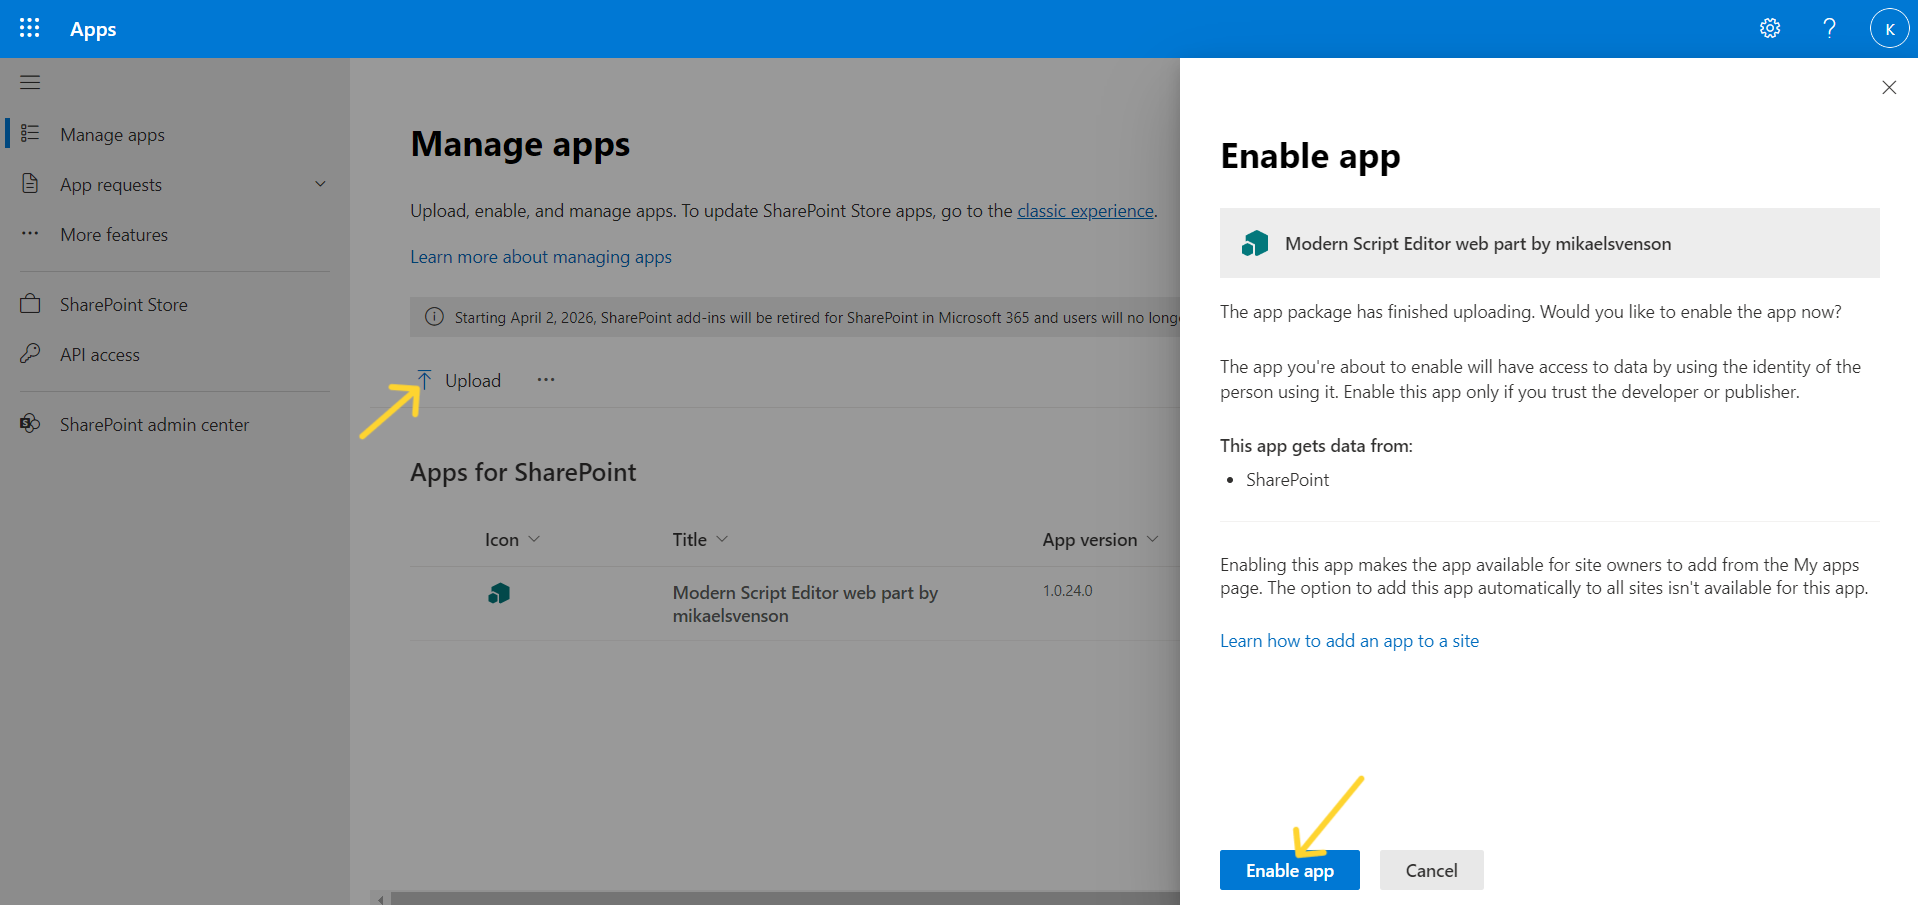Expand the App requests section
This screenshot has width=1918, height=905.
(320, 184)
